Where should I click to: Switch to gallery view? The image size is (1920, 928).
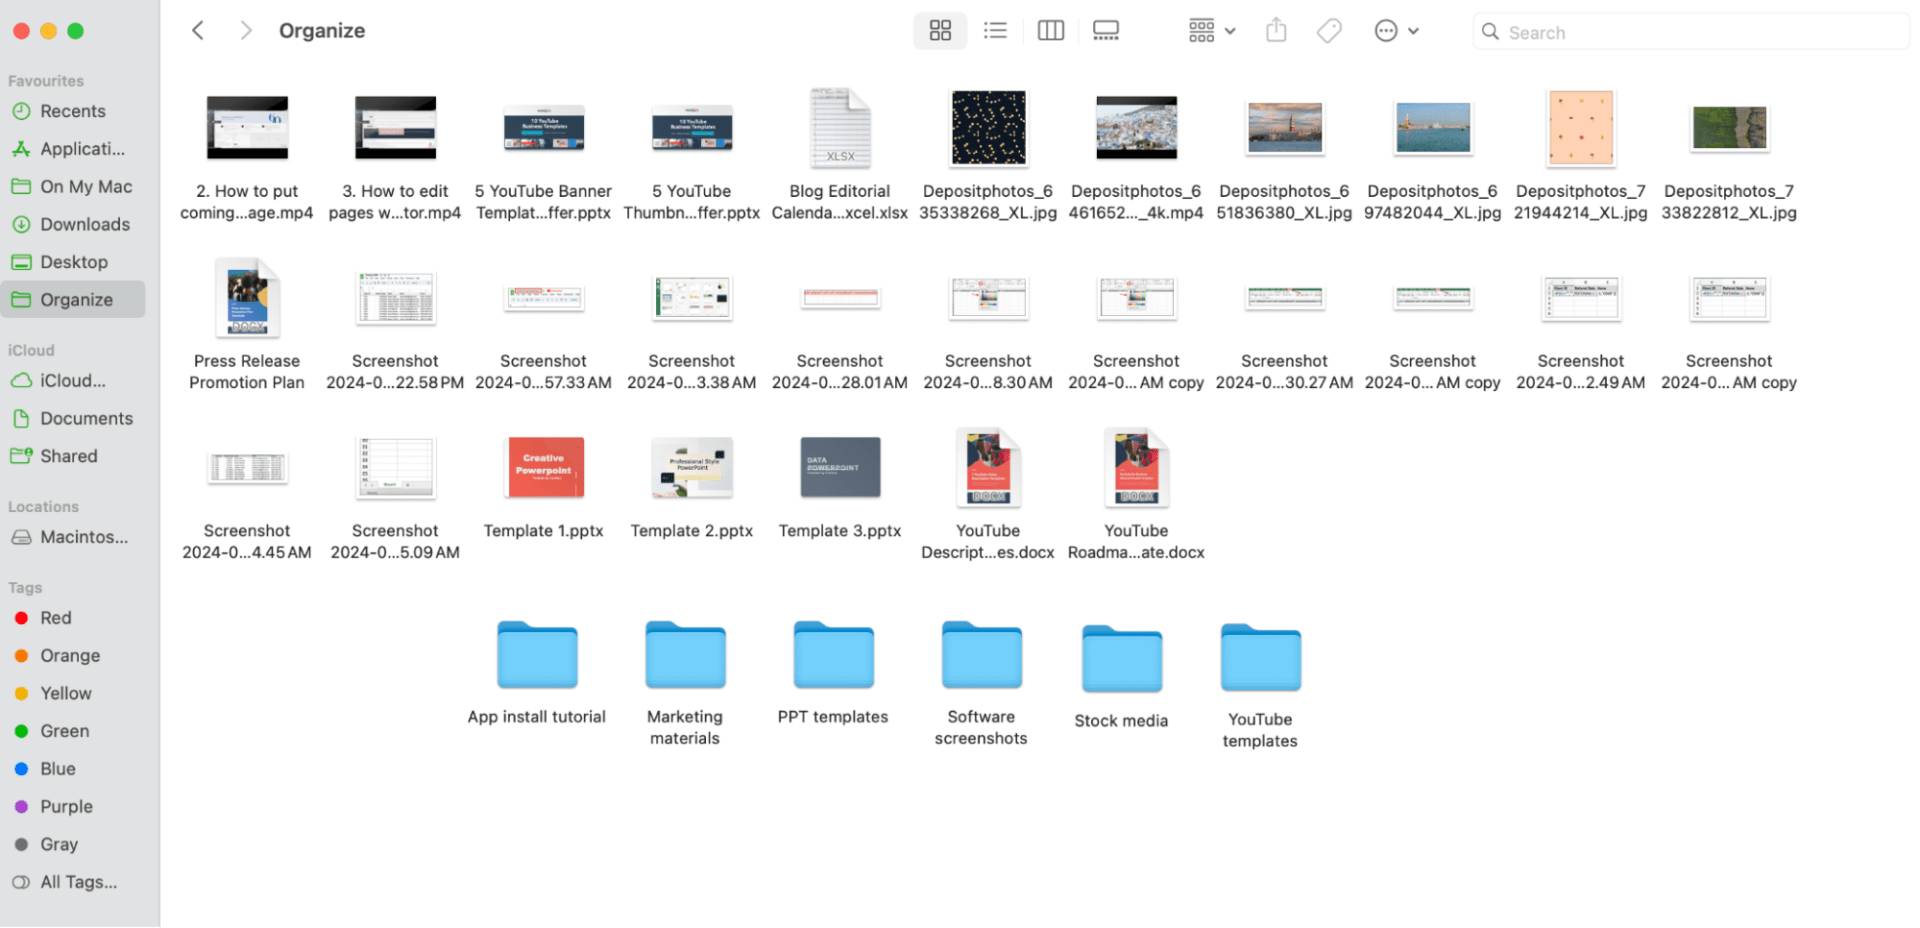click(x=1105, y=30)
